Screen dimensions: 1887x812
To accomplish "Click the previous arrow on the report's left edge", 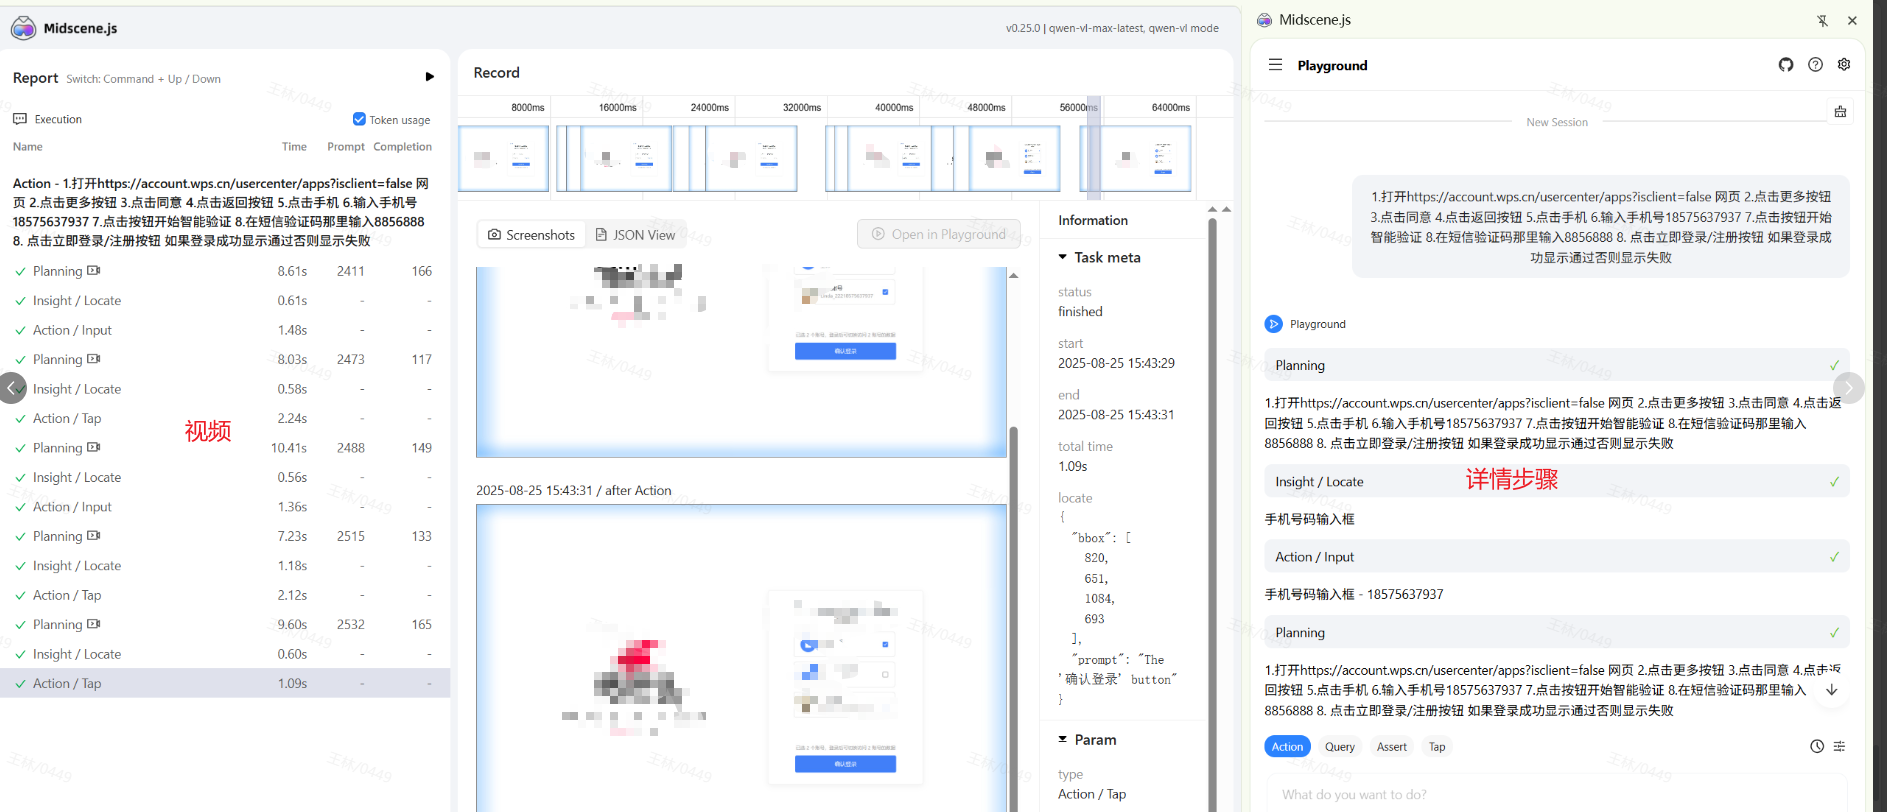I will pos(12,388).
